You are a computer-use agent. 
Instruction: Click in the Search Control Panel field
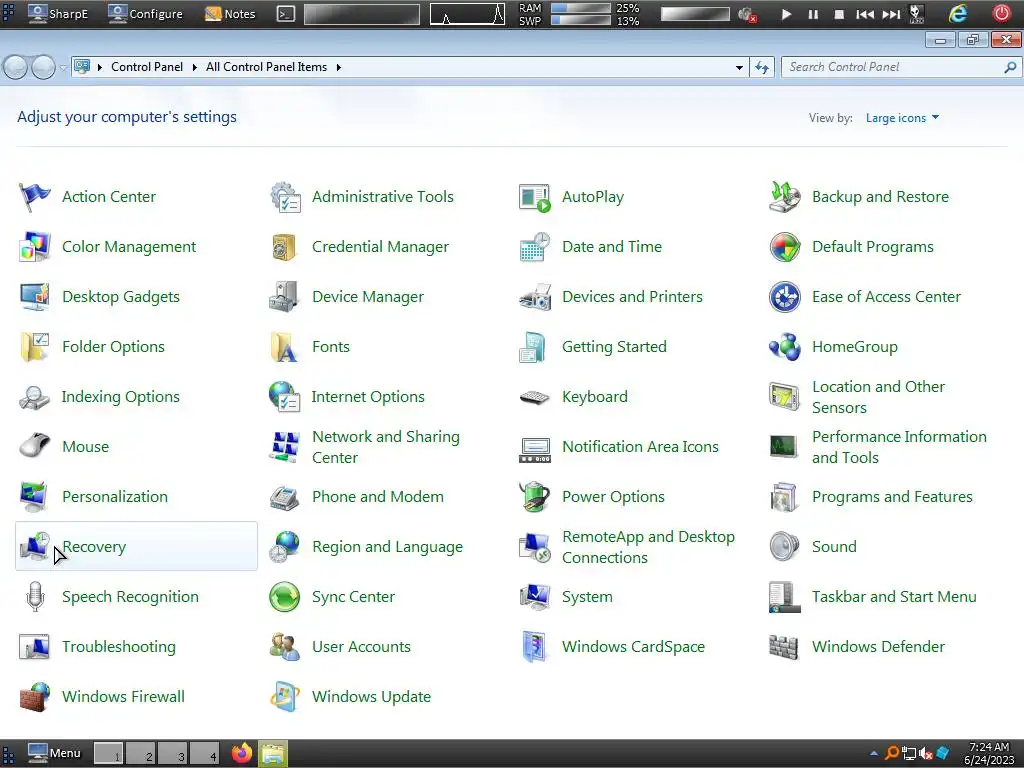901,67
